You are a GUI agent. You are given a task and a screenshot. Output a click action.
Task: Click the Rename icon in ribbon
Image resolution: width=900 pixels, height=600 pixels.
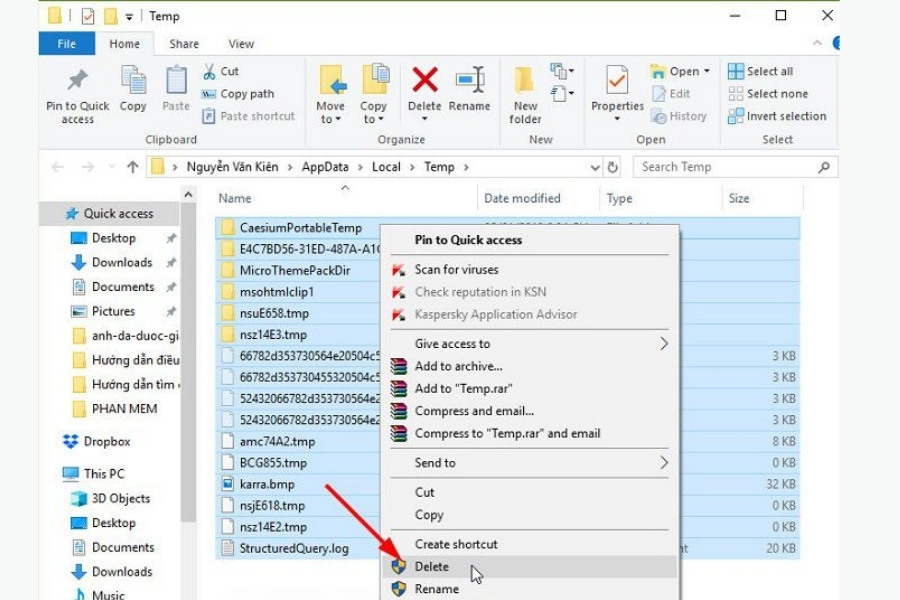click(469, 81)
